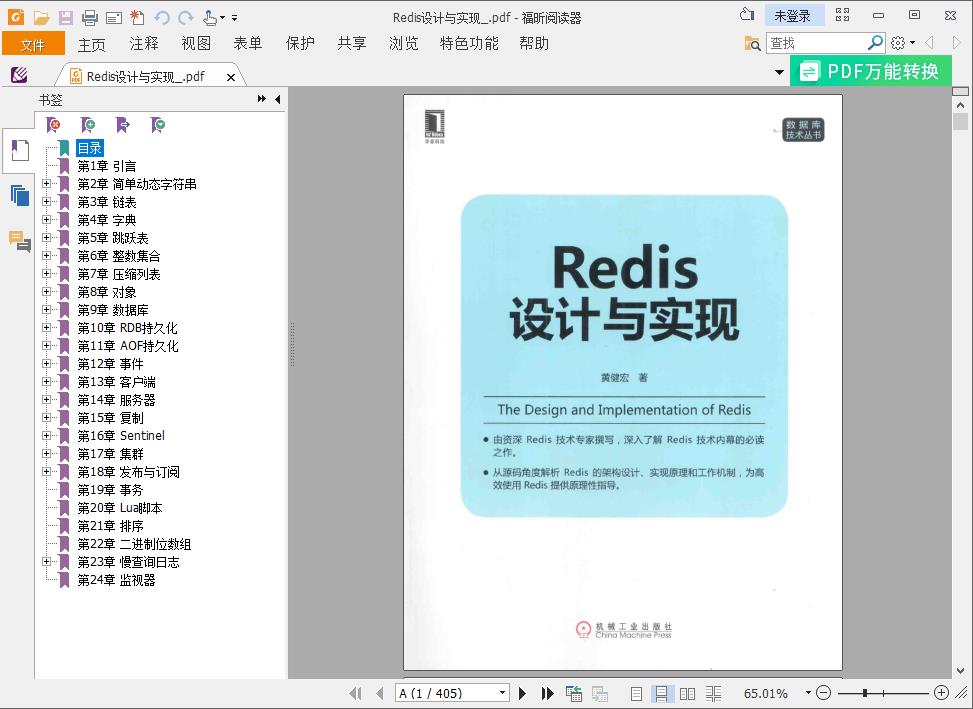973x709 pixels.
Task: Select facing two-page view mode
Action: pyautogui.click(x=687, y=693)
